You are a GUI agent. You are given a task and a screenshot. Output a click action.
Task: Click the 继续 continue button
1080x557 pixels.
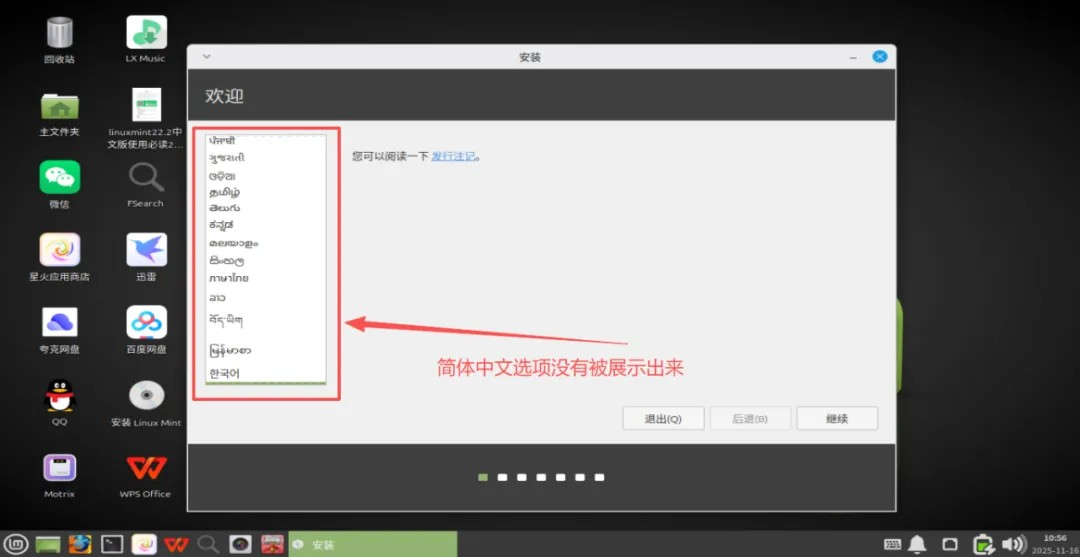(837, 419)
